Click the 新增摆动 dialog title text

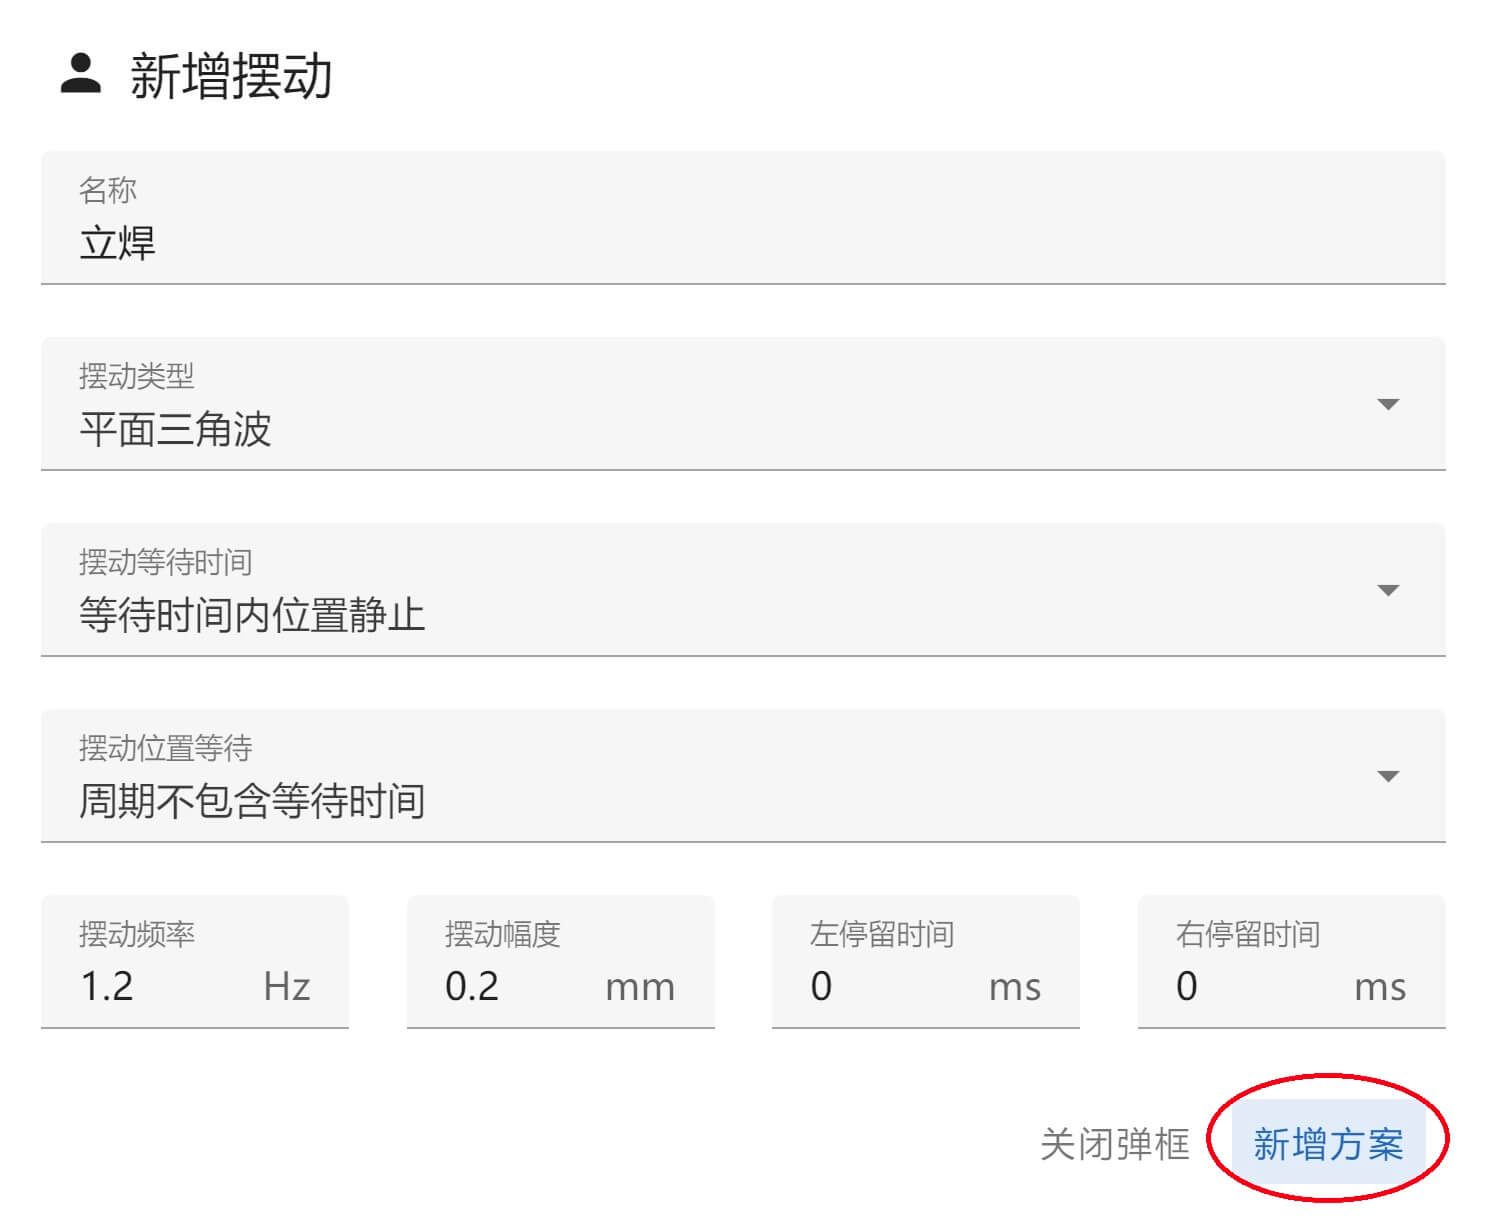coord(231,77)
